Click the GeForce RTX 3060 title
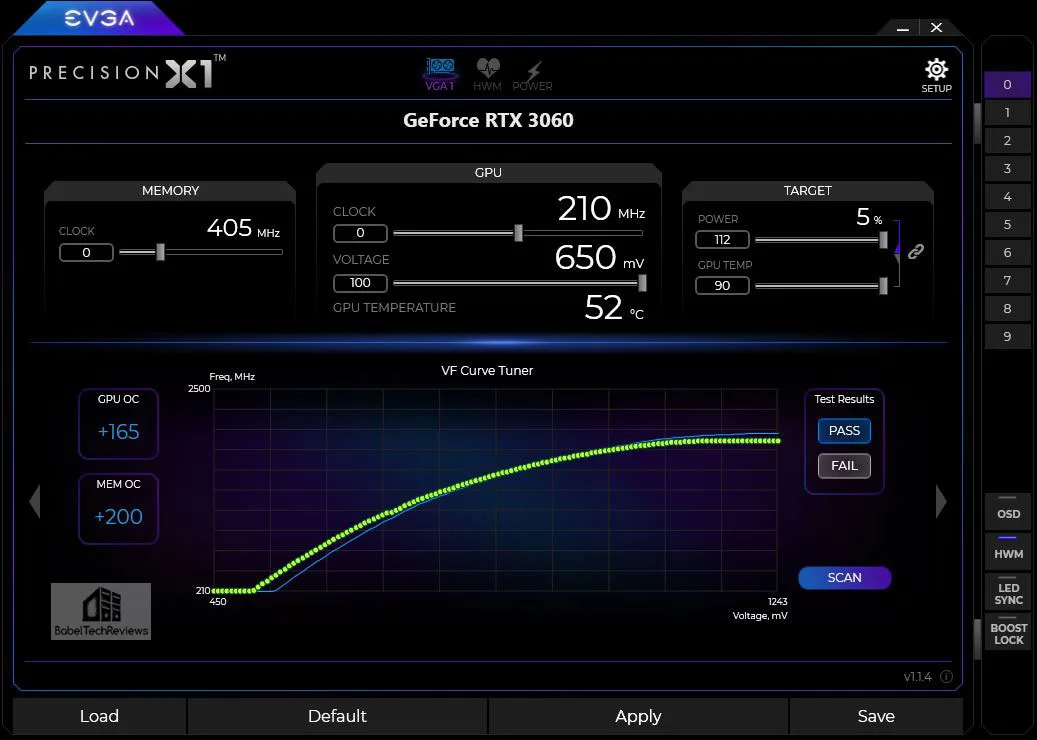This screenshot has width=1037, height=740. pos(488,120)
